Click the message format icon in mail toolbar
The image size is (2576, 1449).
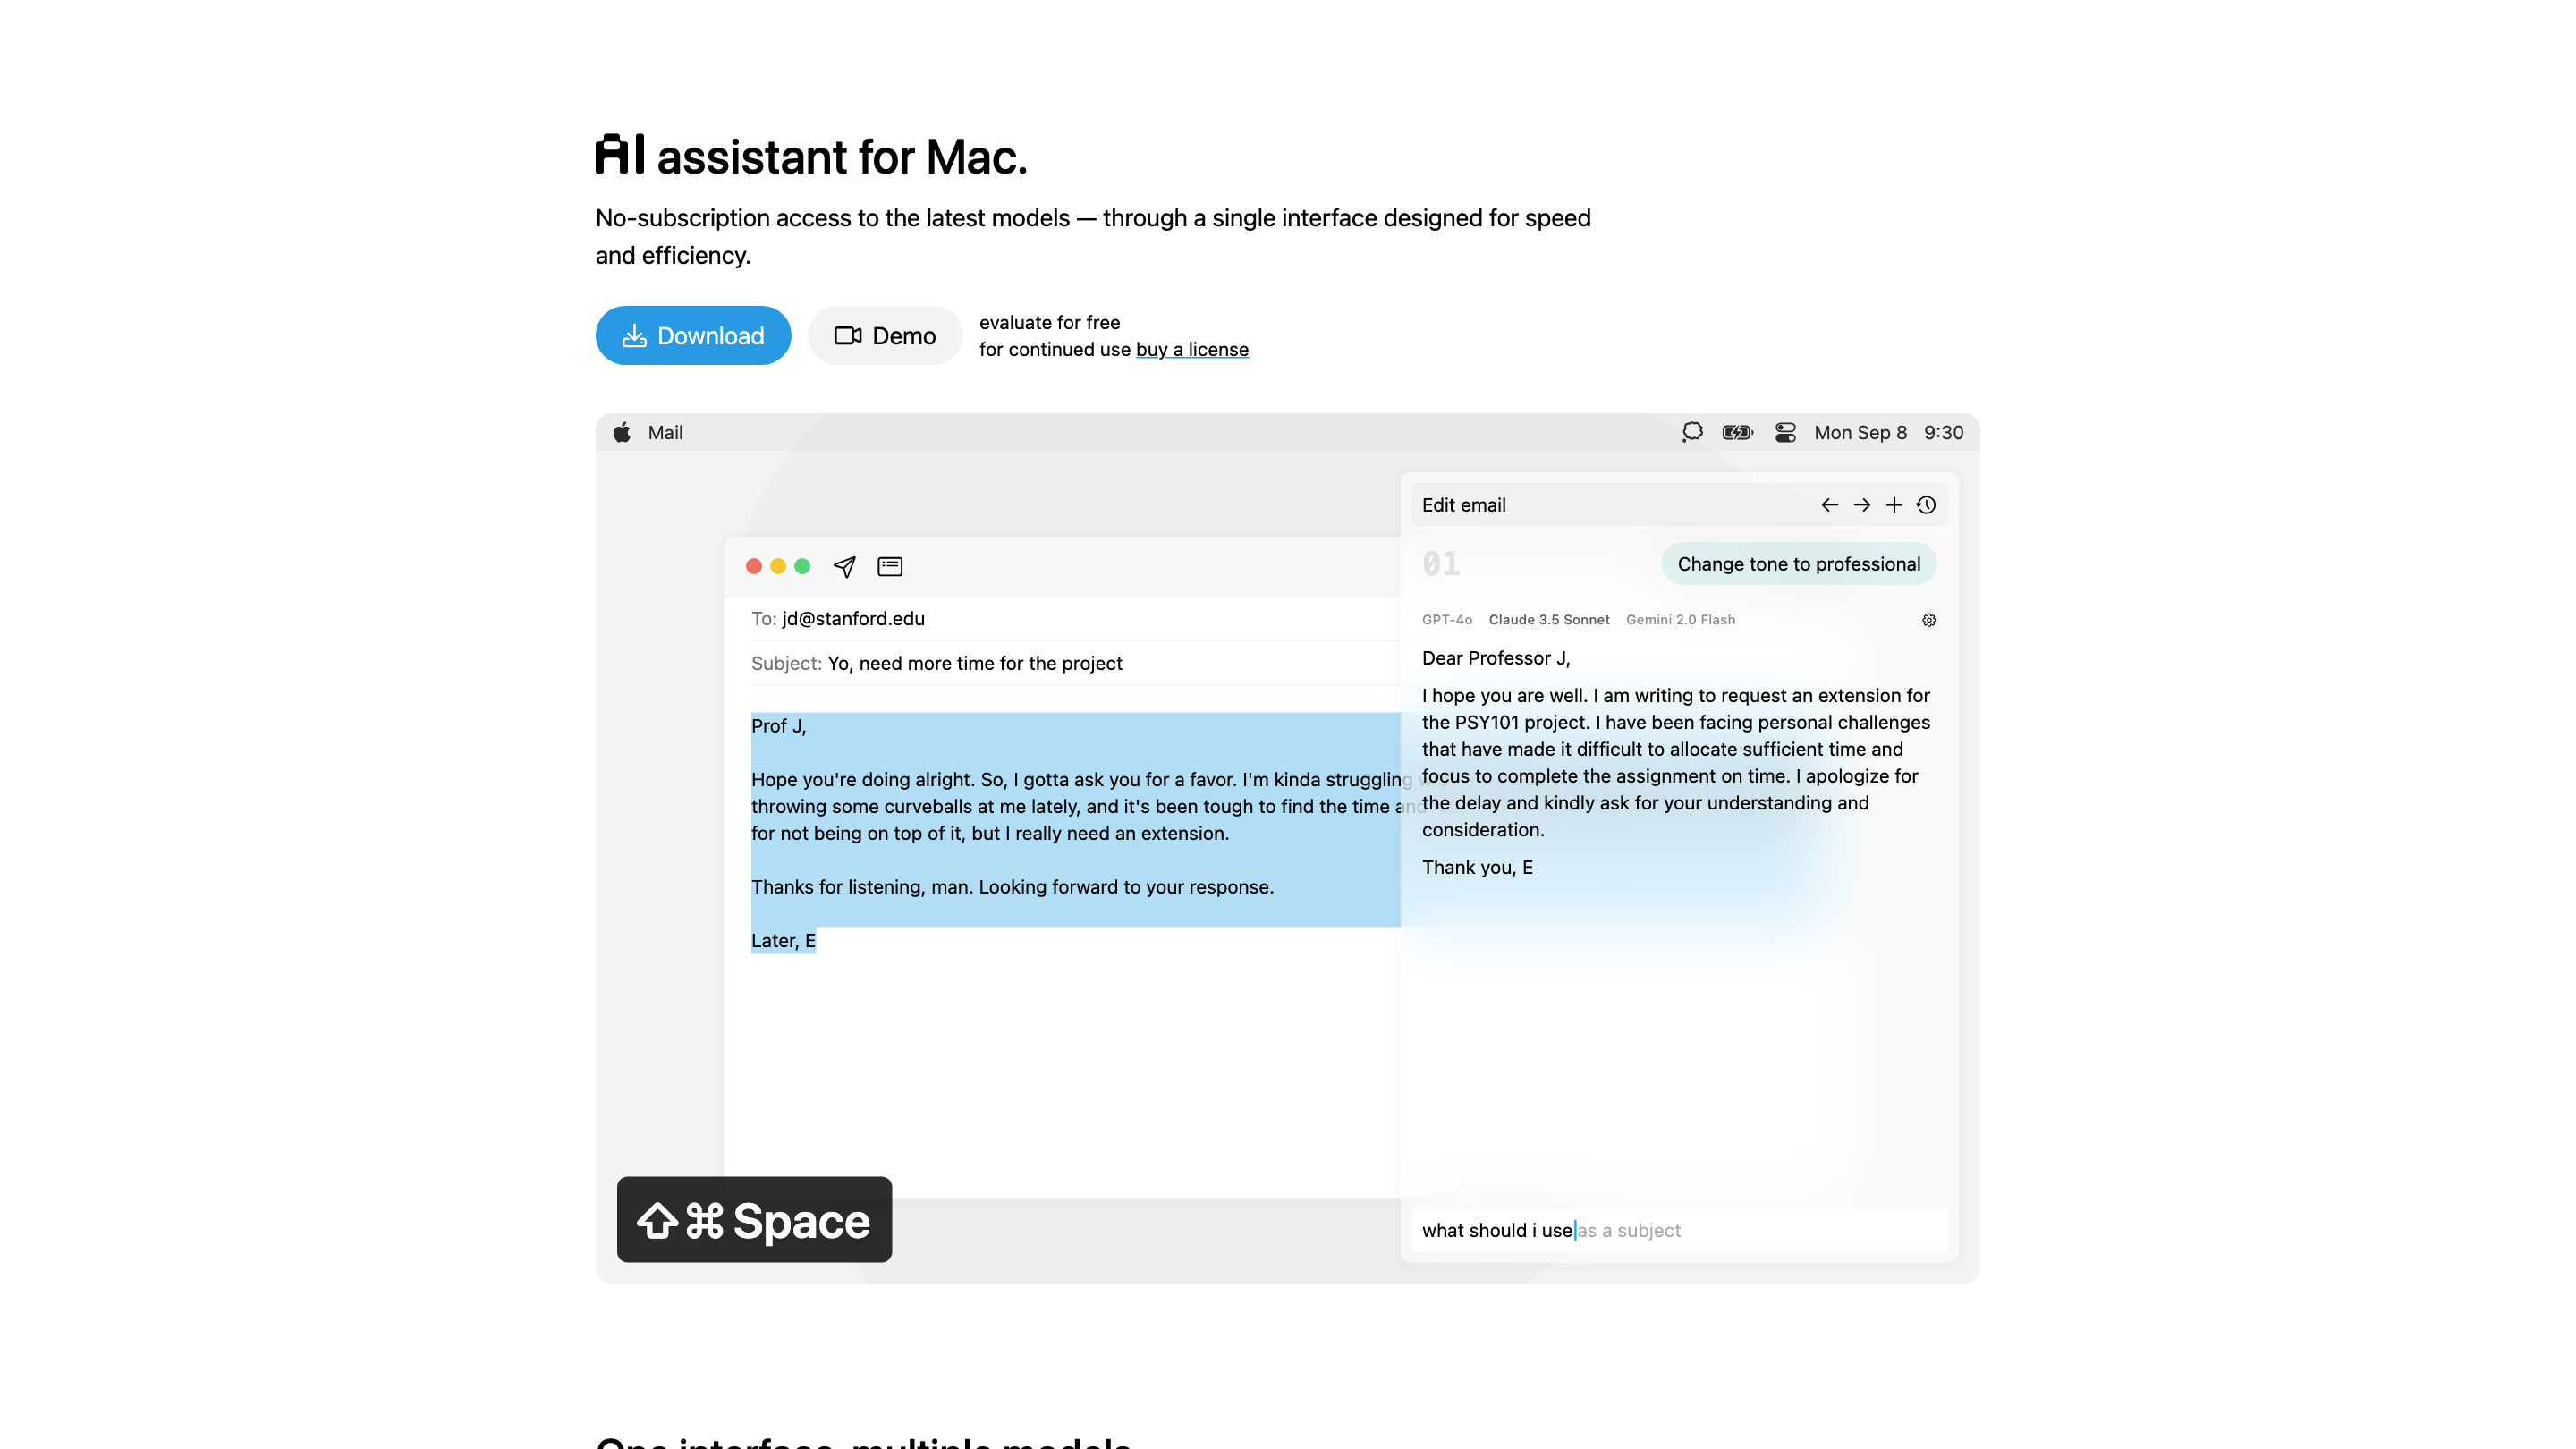click(x=889, y=567)
